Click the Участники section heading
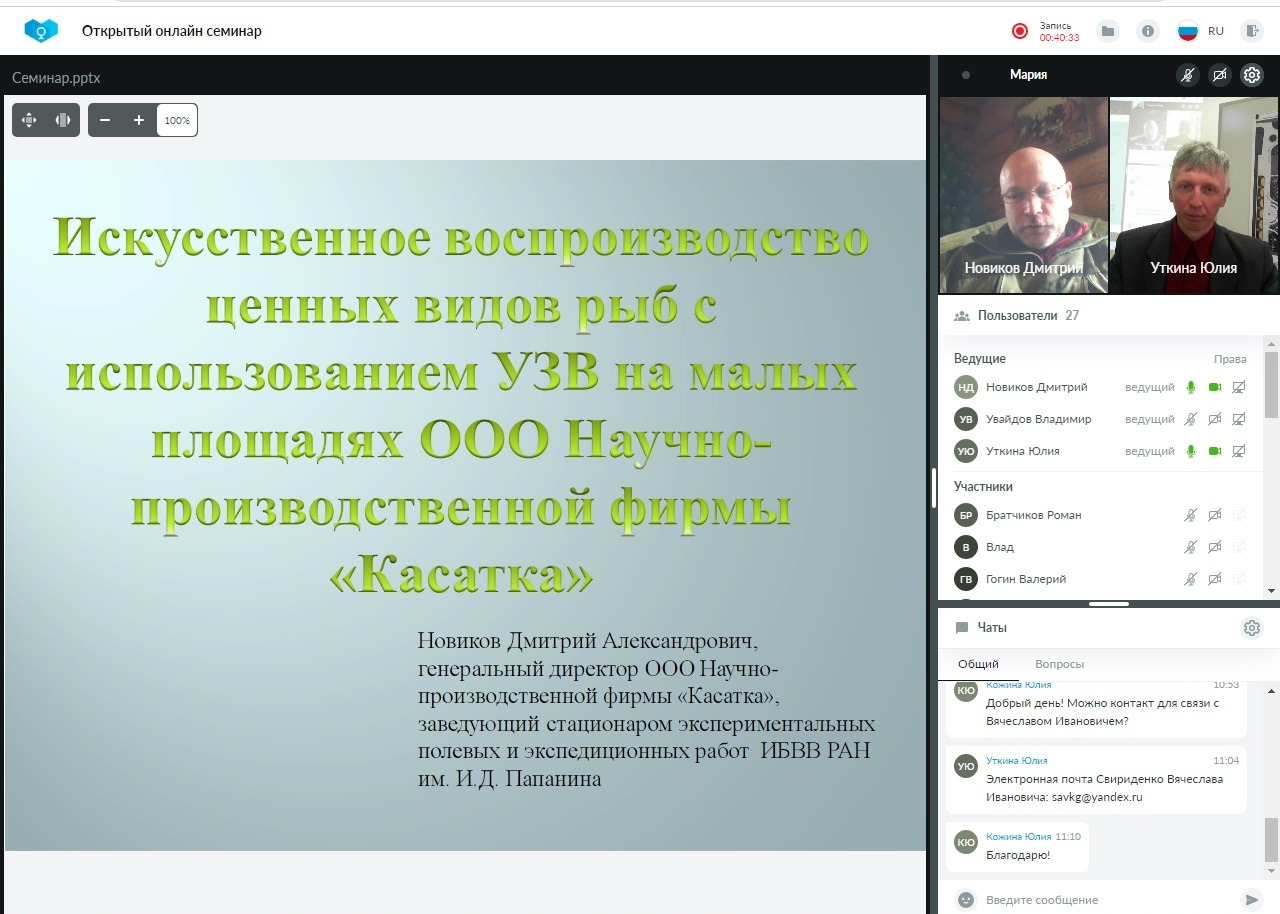The height and width of the screenshot is (914, 1280). pyautogui.click(x=984, y=487)
